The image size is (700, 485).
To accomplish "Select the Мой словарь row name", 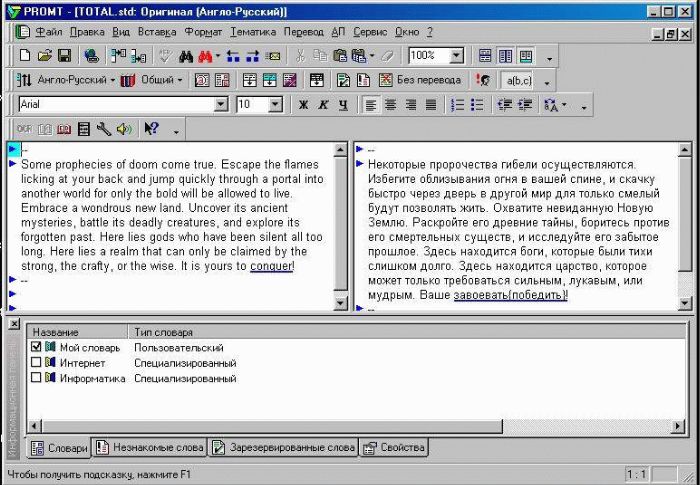I will point(90,347).
